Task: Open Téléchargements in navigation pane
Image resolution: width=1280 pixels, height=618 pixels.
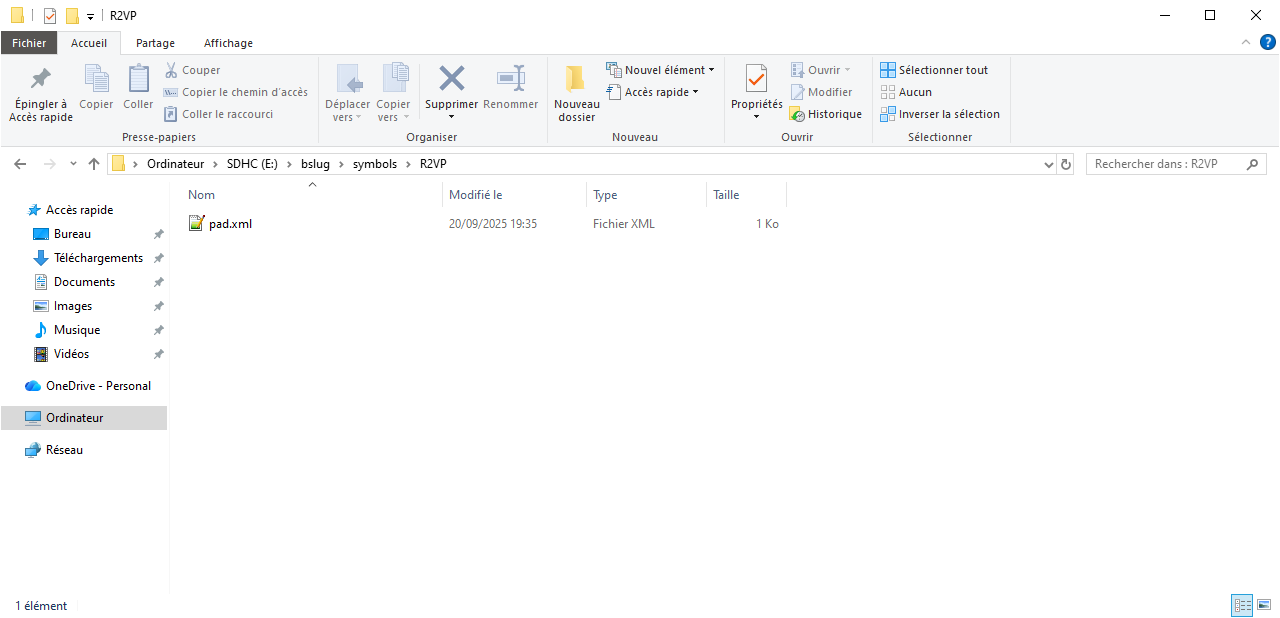Action: [98, 258]
